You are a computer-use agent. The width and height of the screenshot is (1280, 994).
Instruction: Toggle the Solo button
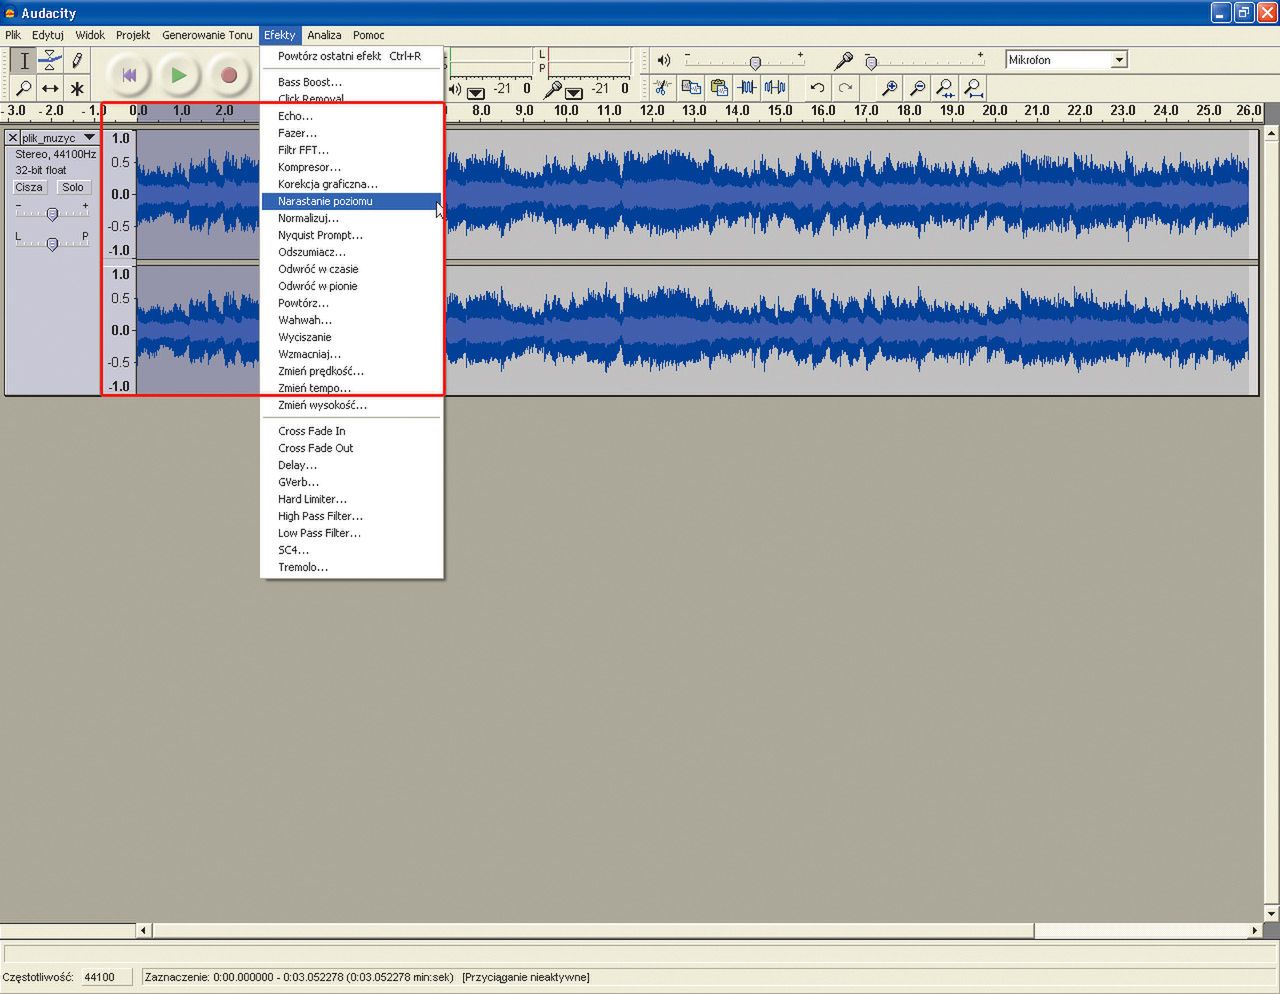73,187
